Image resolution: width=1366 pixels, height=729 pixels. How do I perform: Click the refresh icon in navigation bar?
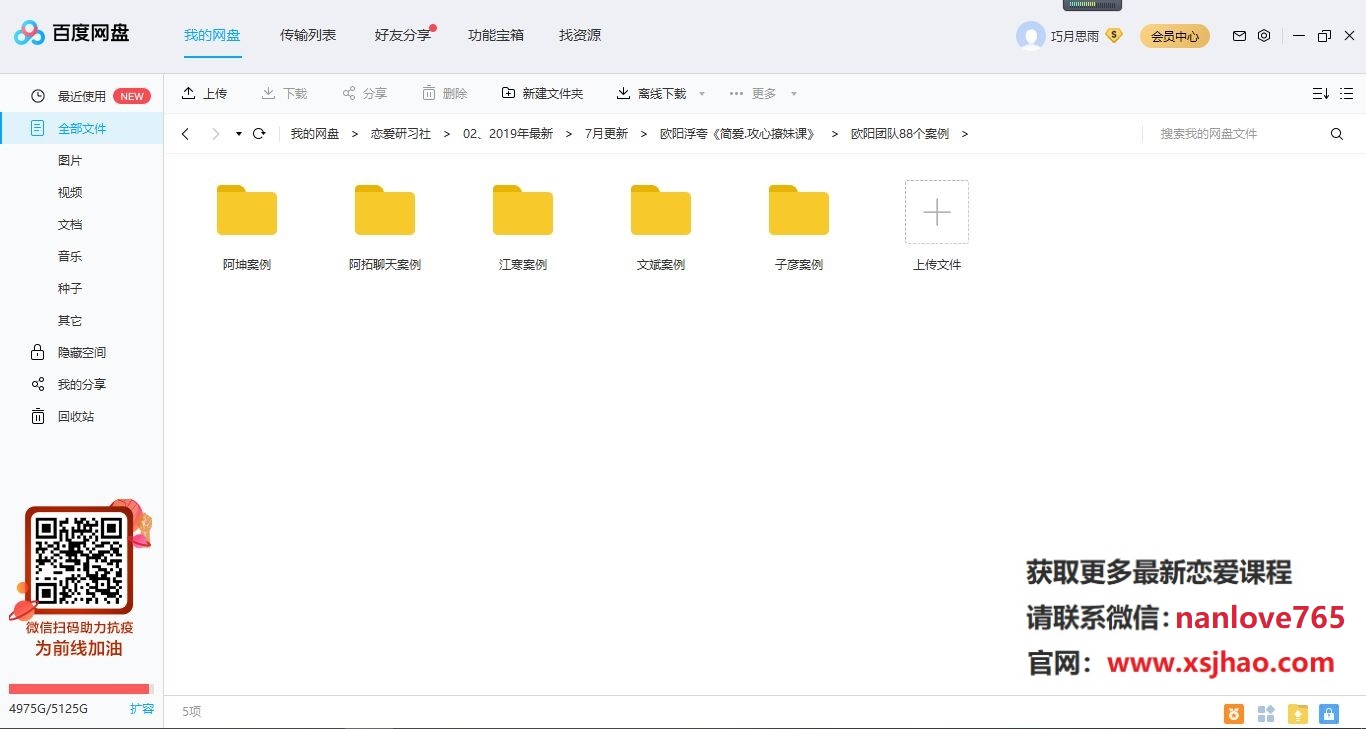tap(259, 134)
